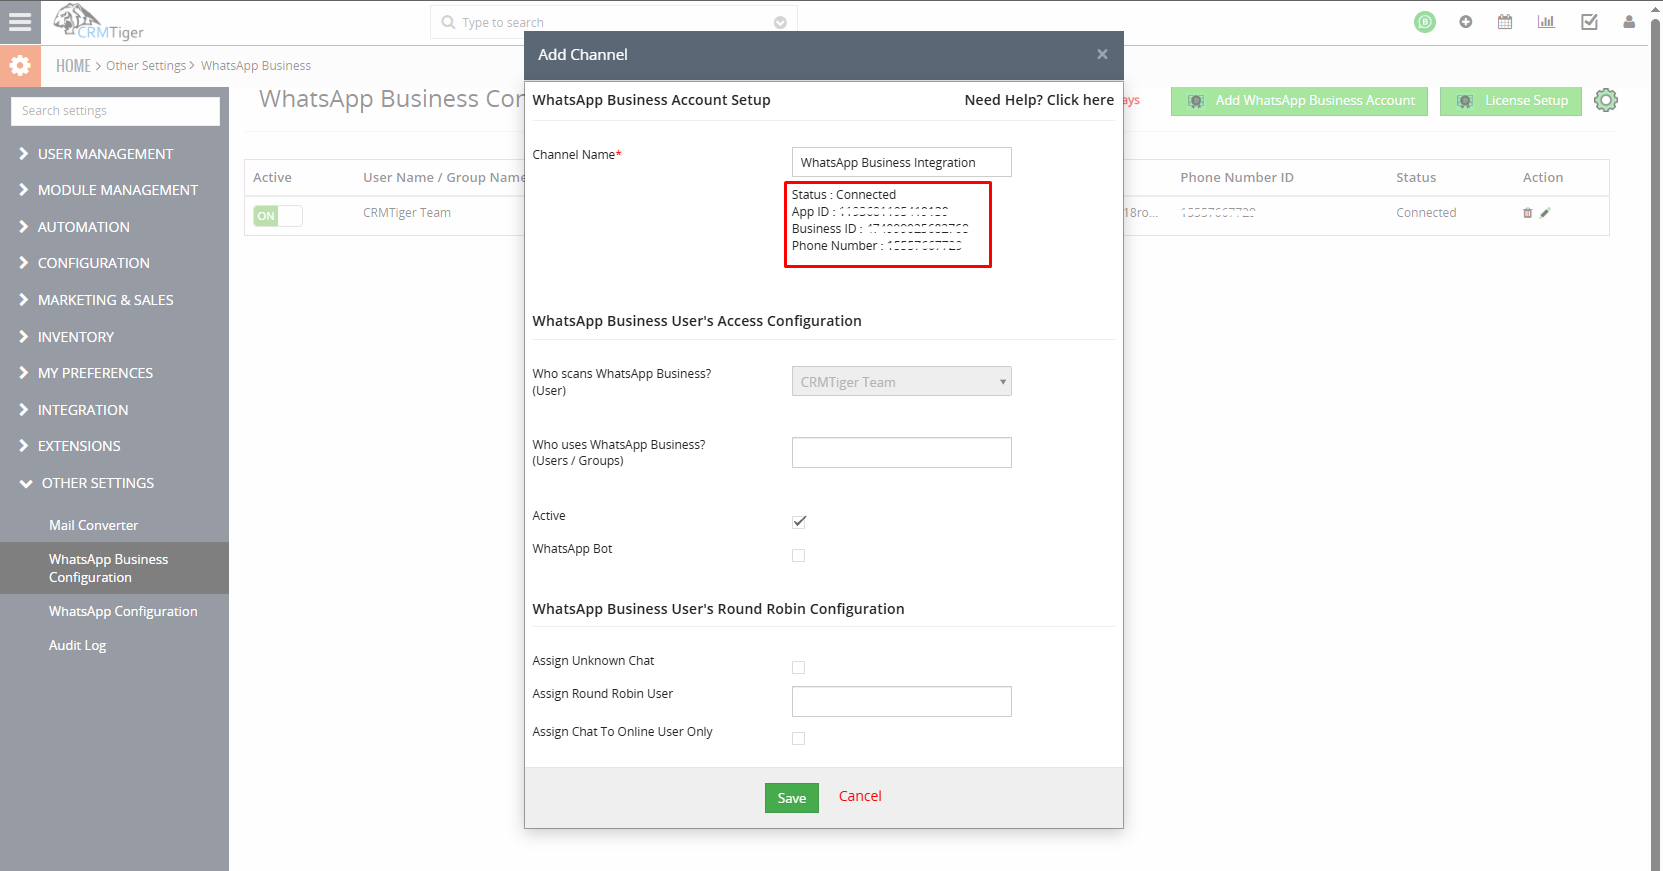Focus Who uses WhatsApp Business field

click(x=902, y=452)
